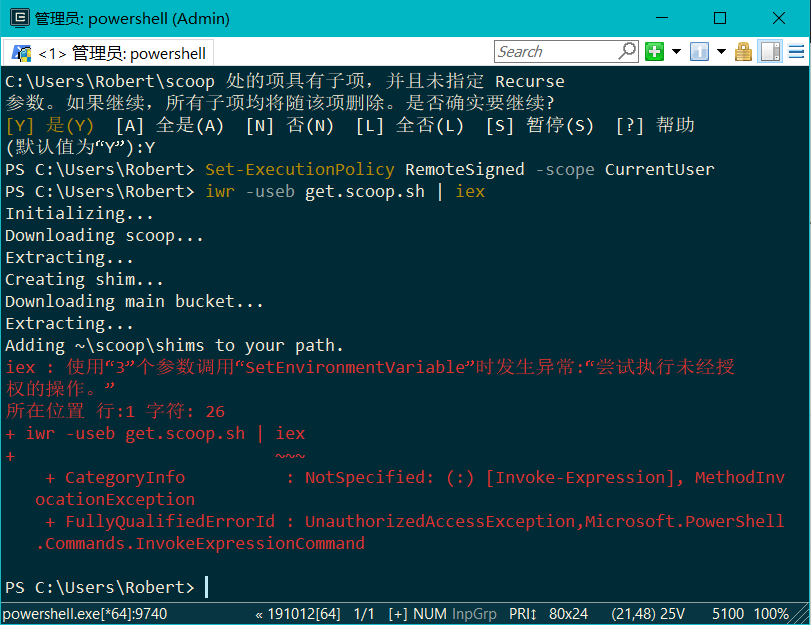Click the 5100 PID status entry
The width and height of the screenshot is (811, 625).
point(728,614)
